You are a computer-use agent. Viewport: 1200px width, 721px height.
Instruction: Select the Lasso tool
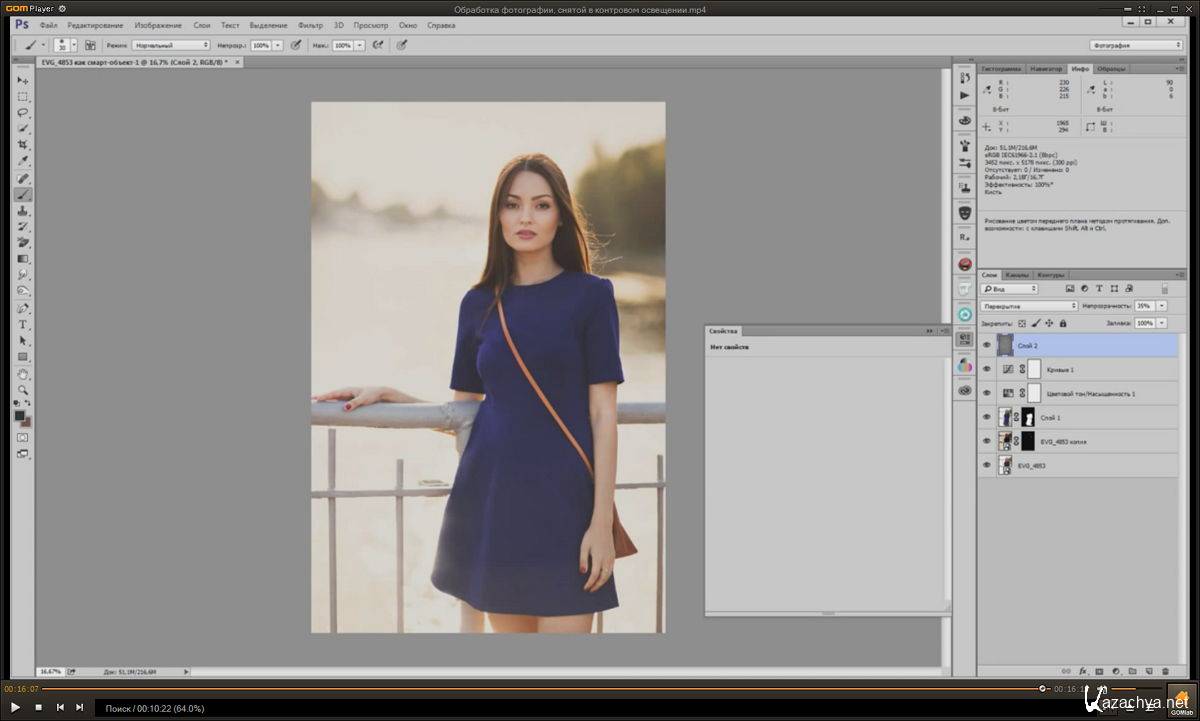pos(23,113)
